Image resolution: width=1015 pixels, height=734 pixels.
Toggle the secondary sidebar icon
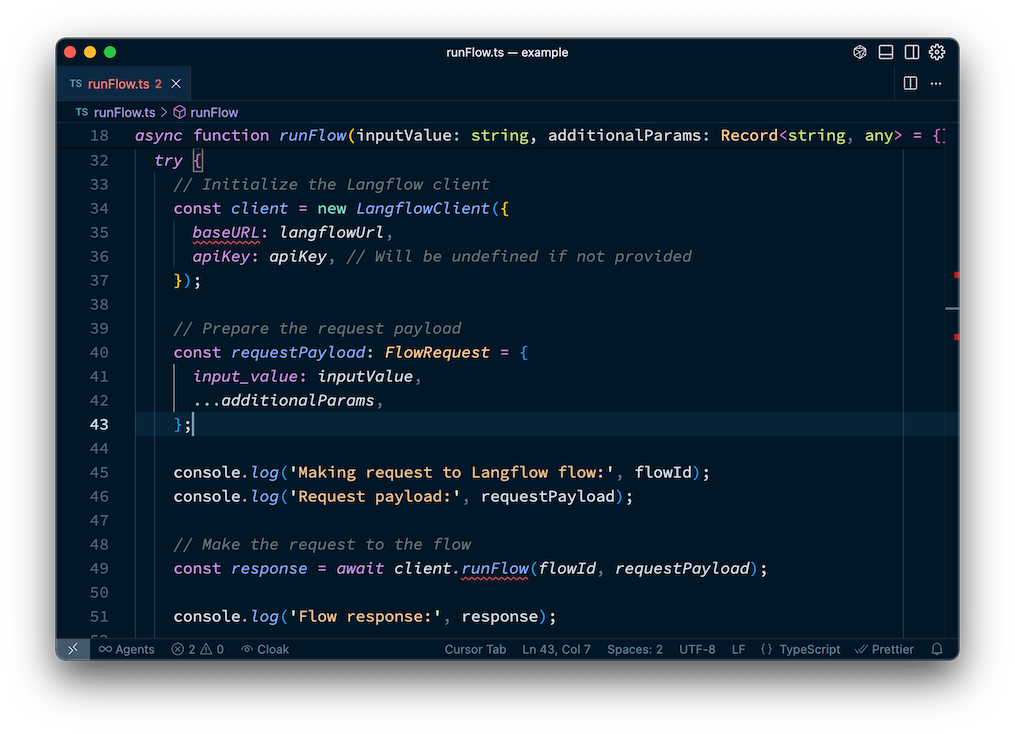coord(911,52)
